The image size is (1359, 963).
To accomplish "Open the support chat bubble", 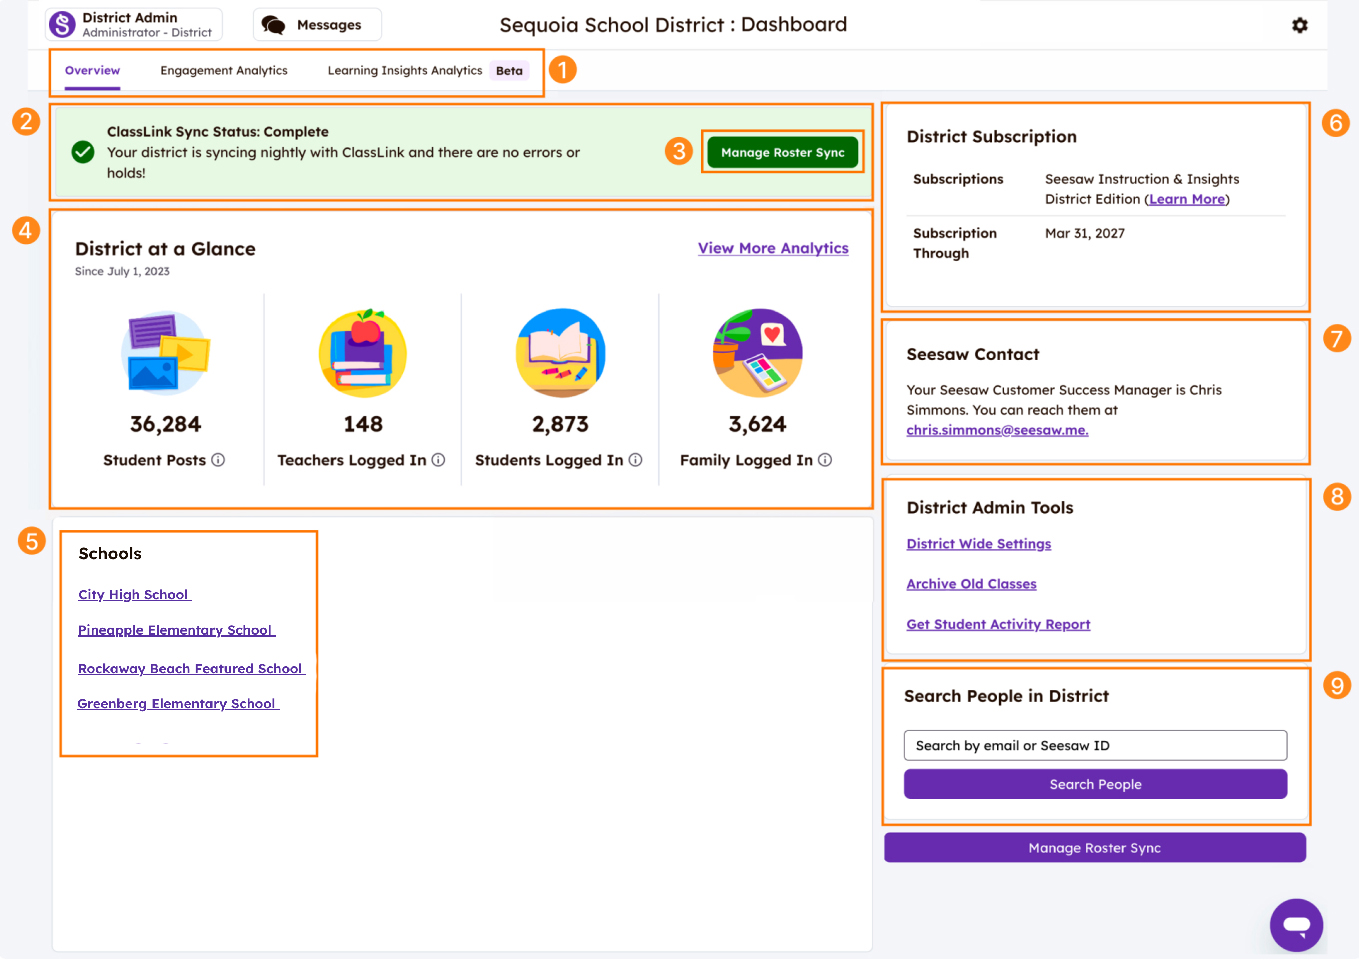I will pyautogui.click(x=1296, y=925).
